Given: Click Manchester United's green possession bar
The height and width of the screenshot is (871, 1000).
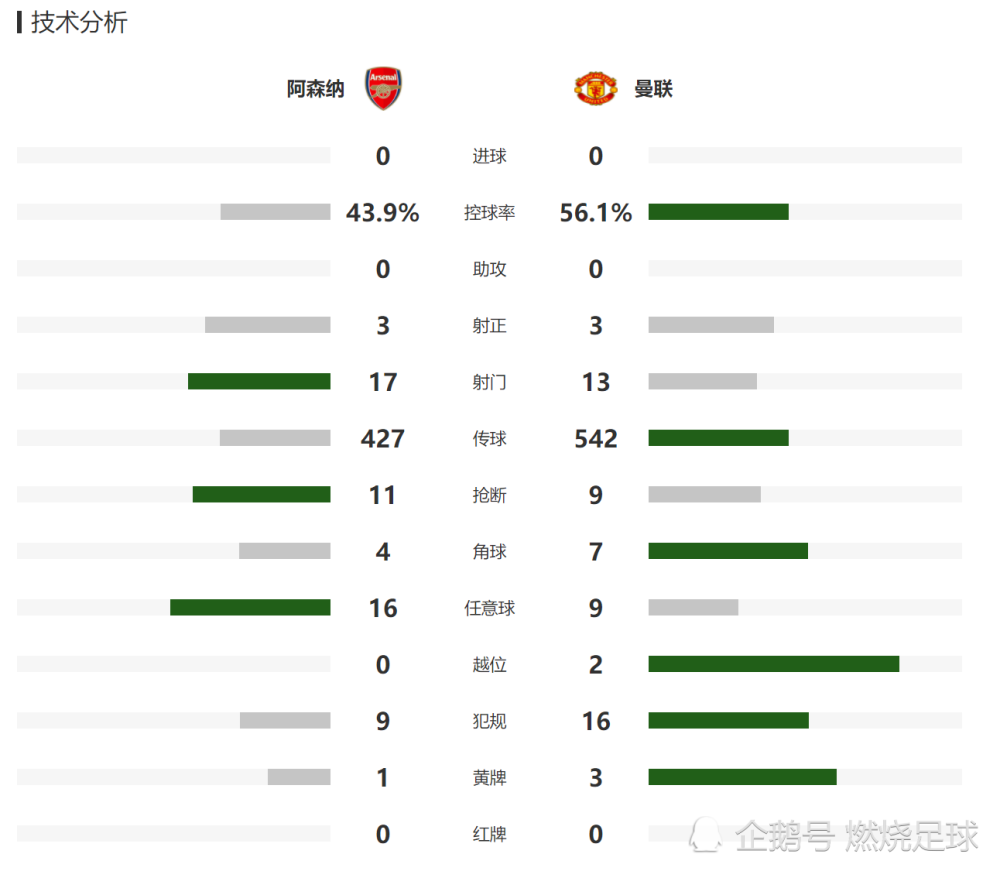Looking at the screenshot, I should pyautogui.click(x=719, y=212).
